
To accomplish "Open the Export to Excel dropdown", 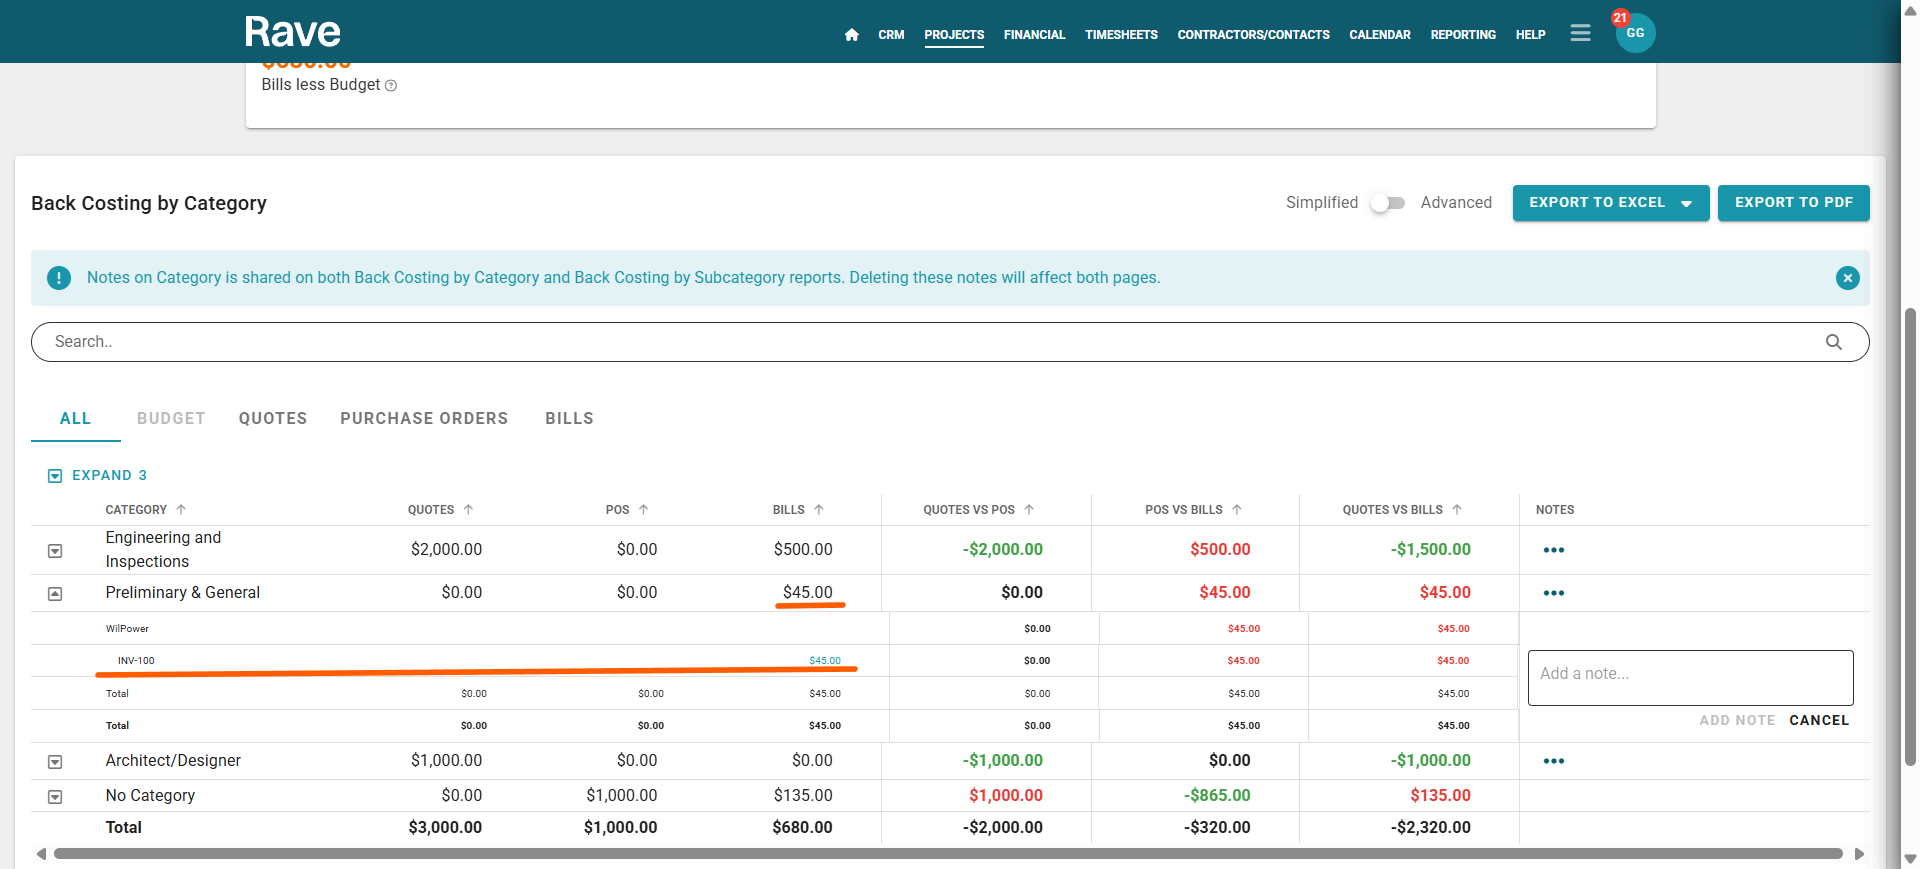I will (1686, 203).
